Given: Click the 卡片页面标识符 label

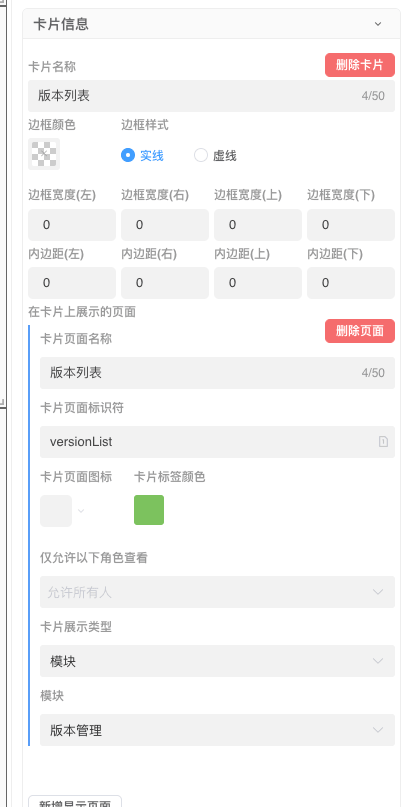Looking at the screenshot, I should coord(82,408).
